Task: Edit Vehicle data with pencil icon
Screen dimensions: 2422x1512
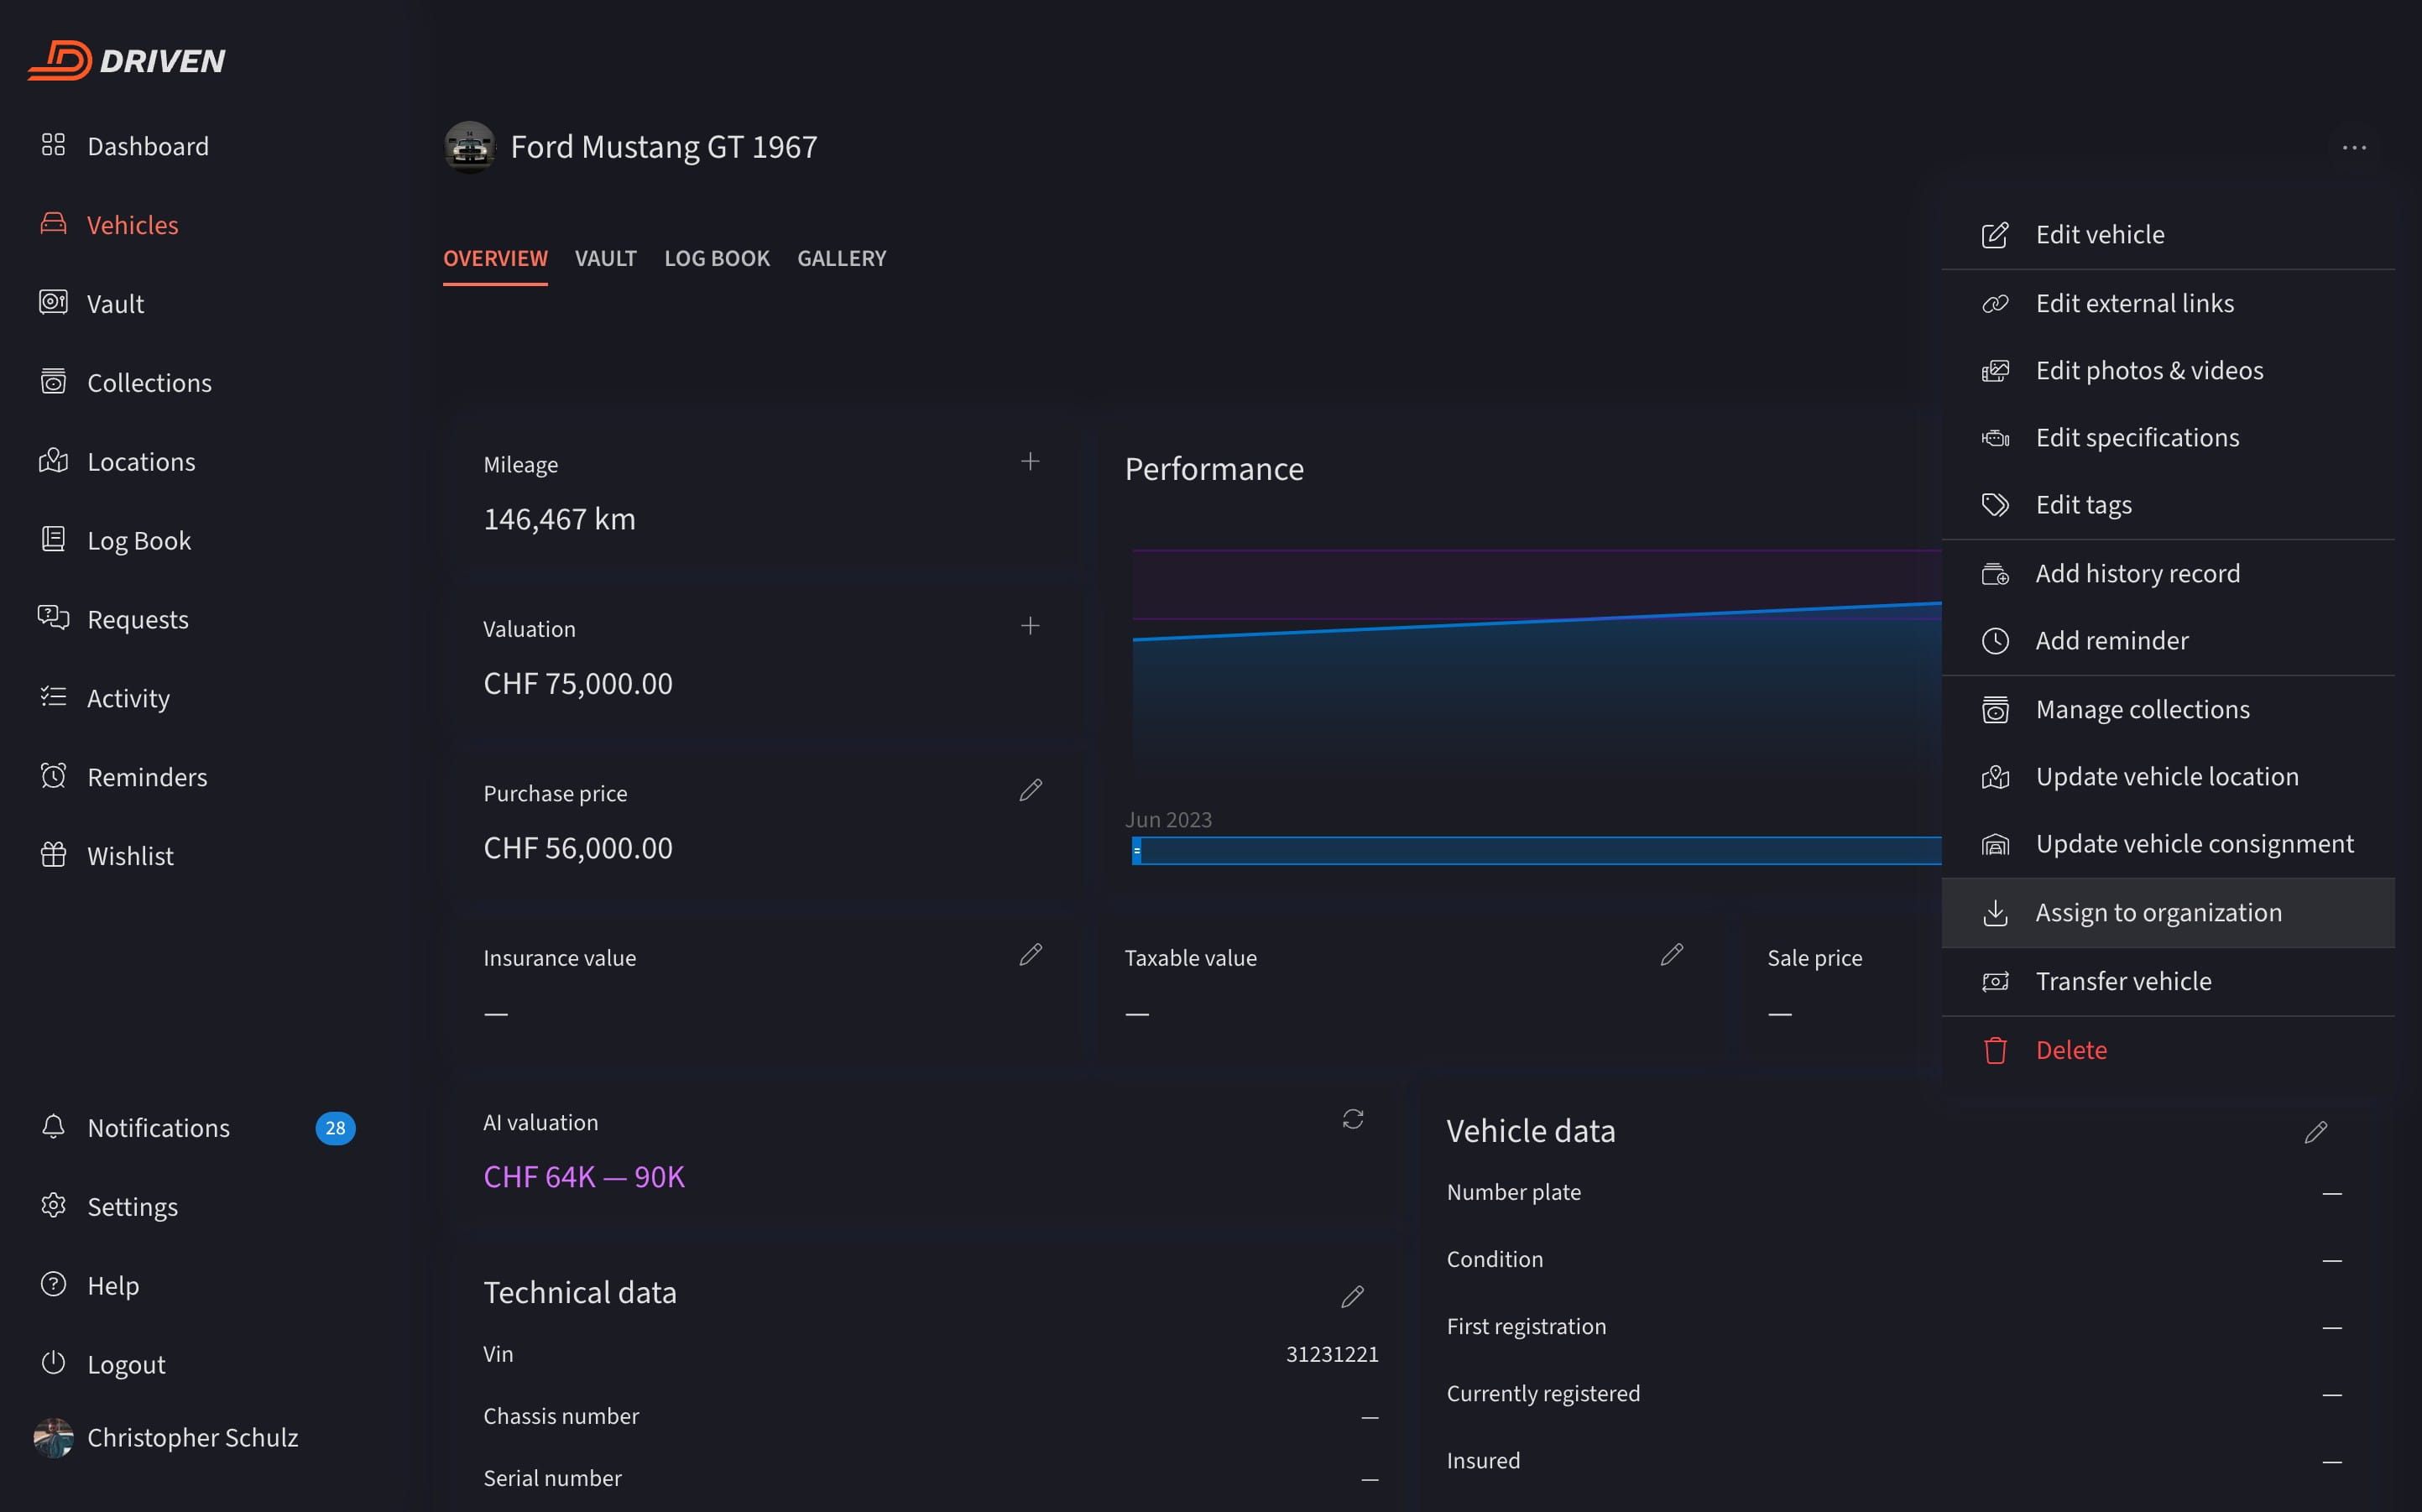Action: click(x=2315, y=1132)
